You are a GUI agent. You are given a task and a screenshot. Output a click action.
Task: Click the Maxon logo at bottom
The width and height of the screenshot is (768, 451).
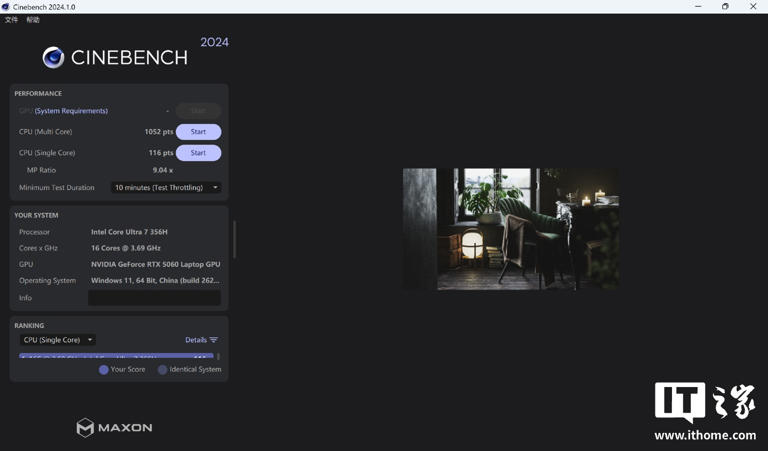tap(114, 427)
